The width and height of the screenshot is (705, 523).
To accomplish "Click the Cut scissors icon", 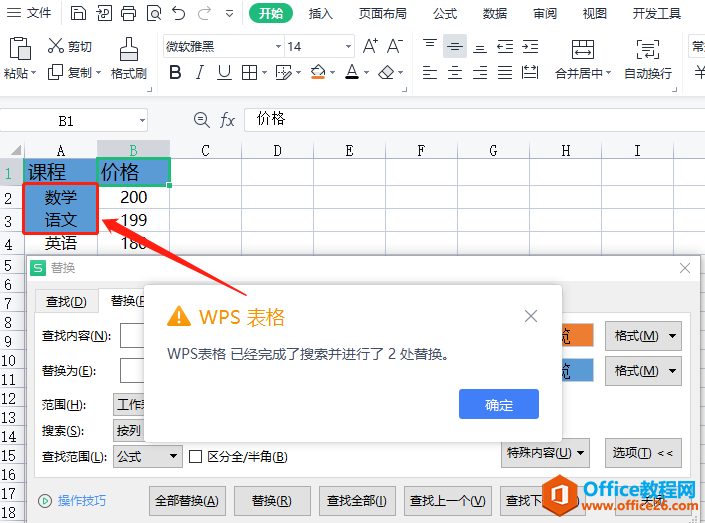I will point(56,46).
